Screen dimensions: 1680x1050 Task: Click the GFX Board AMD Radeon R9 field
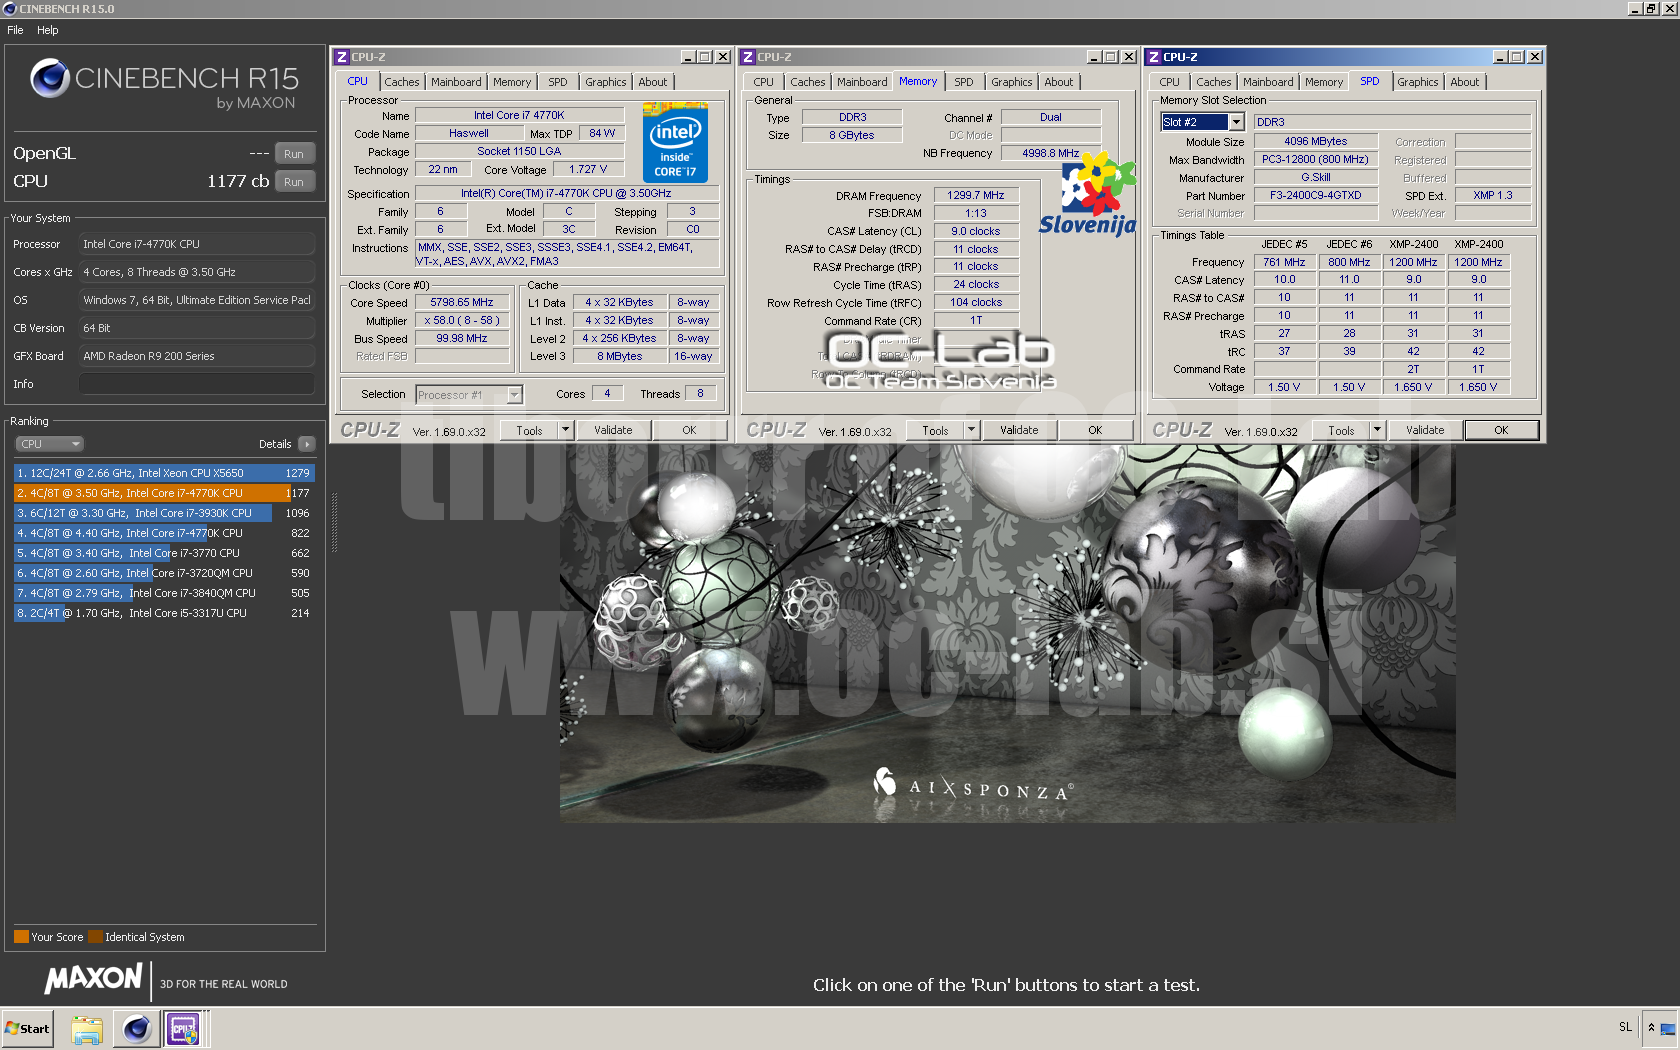pos(197,356)
